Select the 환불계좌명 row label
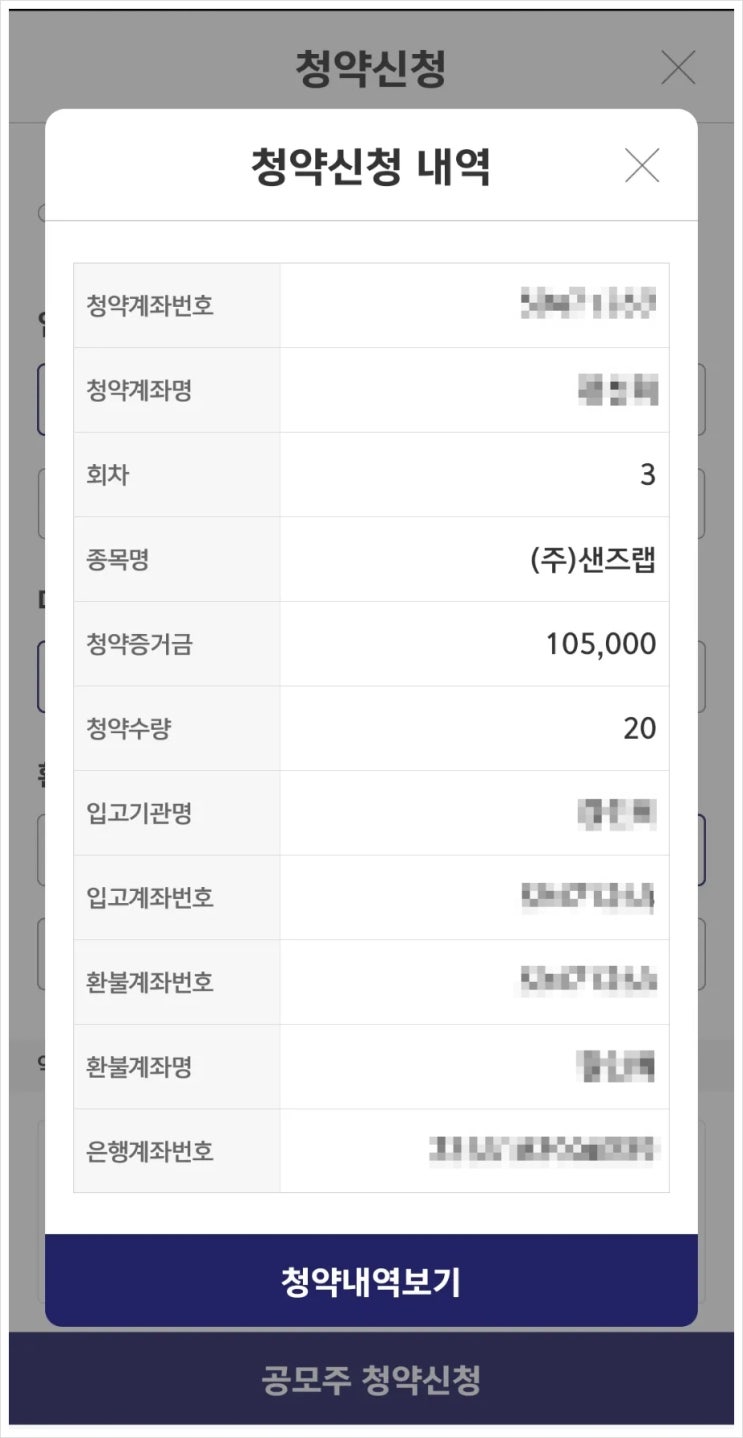 (139, 1067)
